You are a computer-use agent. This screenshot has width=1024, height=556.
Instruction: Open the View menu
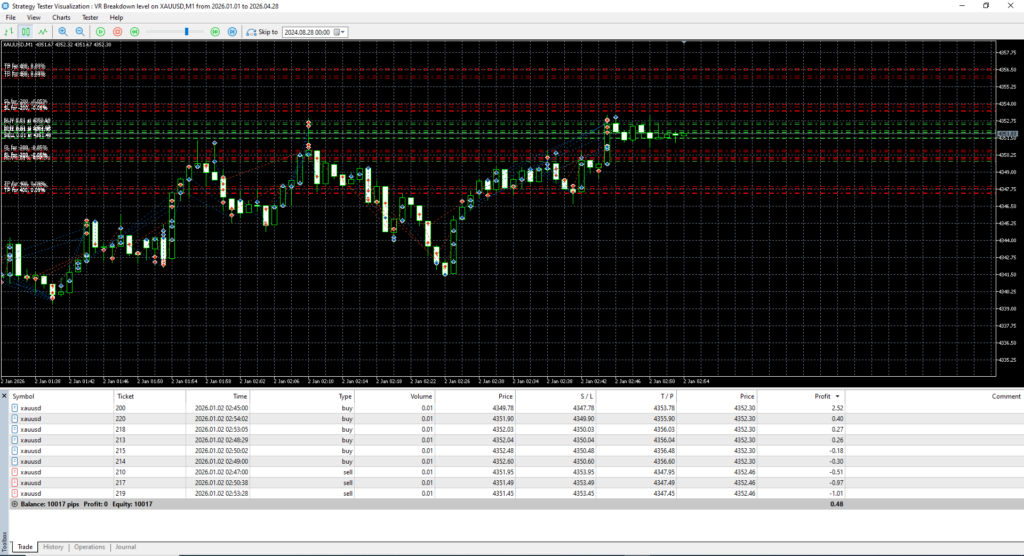click(x=33, y=18)
